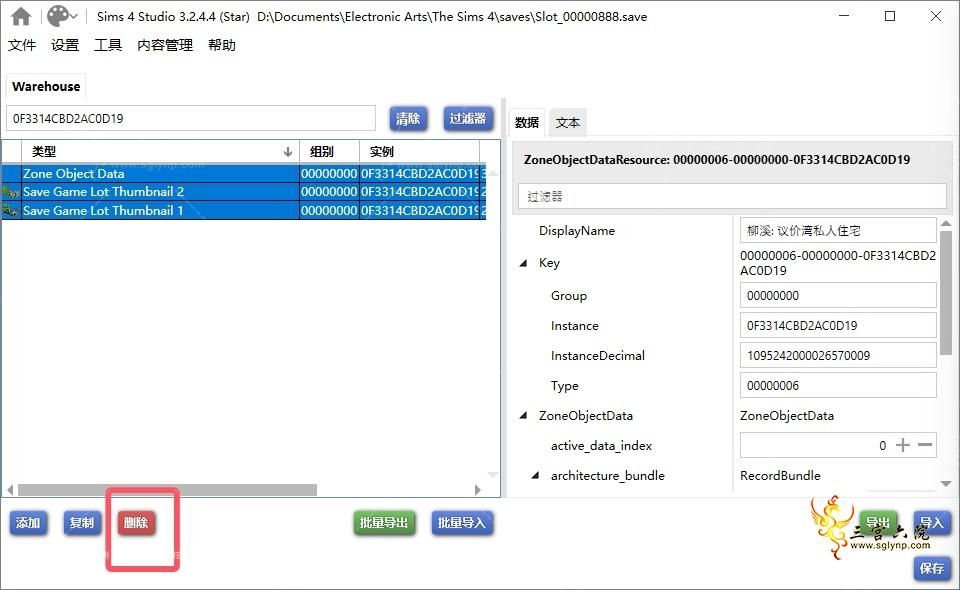Select Save Game Lot Thumbnail 2 row
960x590 pixels.
pyautogui.click(x=244, y=192)
